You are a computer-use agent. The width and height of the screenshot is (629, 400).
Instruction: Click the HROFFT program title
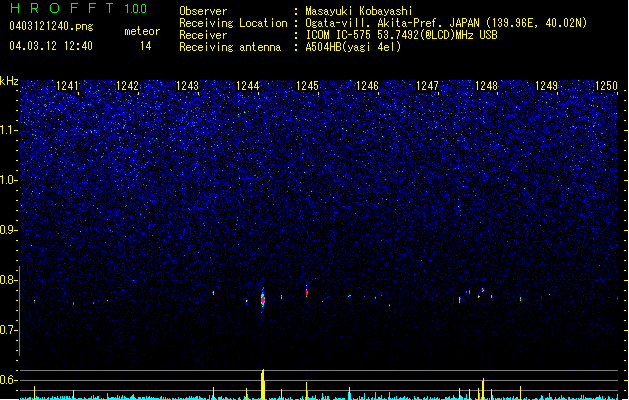coord(62,8)
